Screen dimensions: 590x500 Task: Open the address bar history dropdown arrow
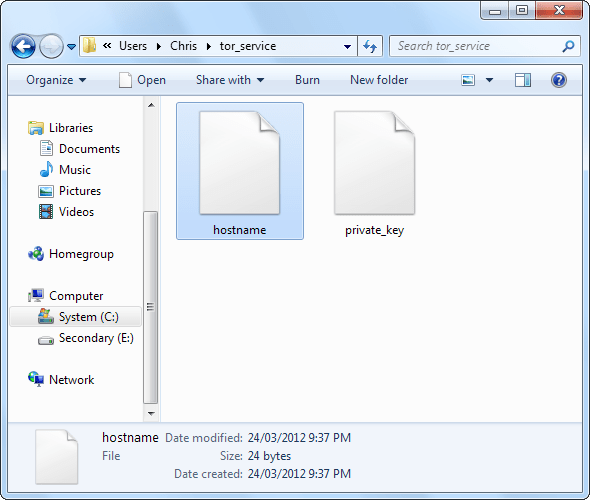point(347,47)
